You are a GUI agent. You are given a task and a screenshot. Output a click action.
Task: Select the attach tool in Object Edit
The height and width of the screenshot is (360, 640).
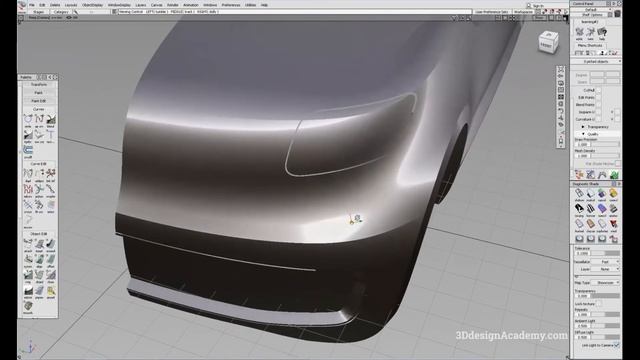pos(28,244)
